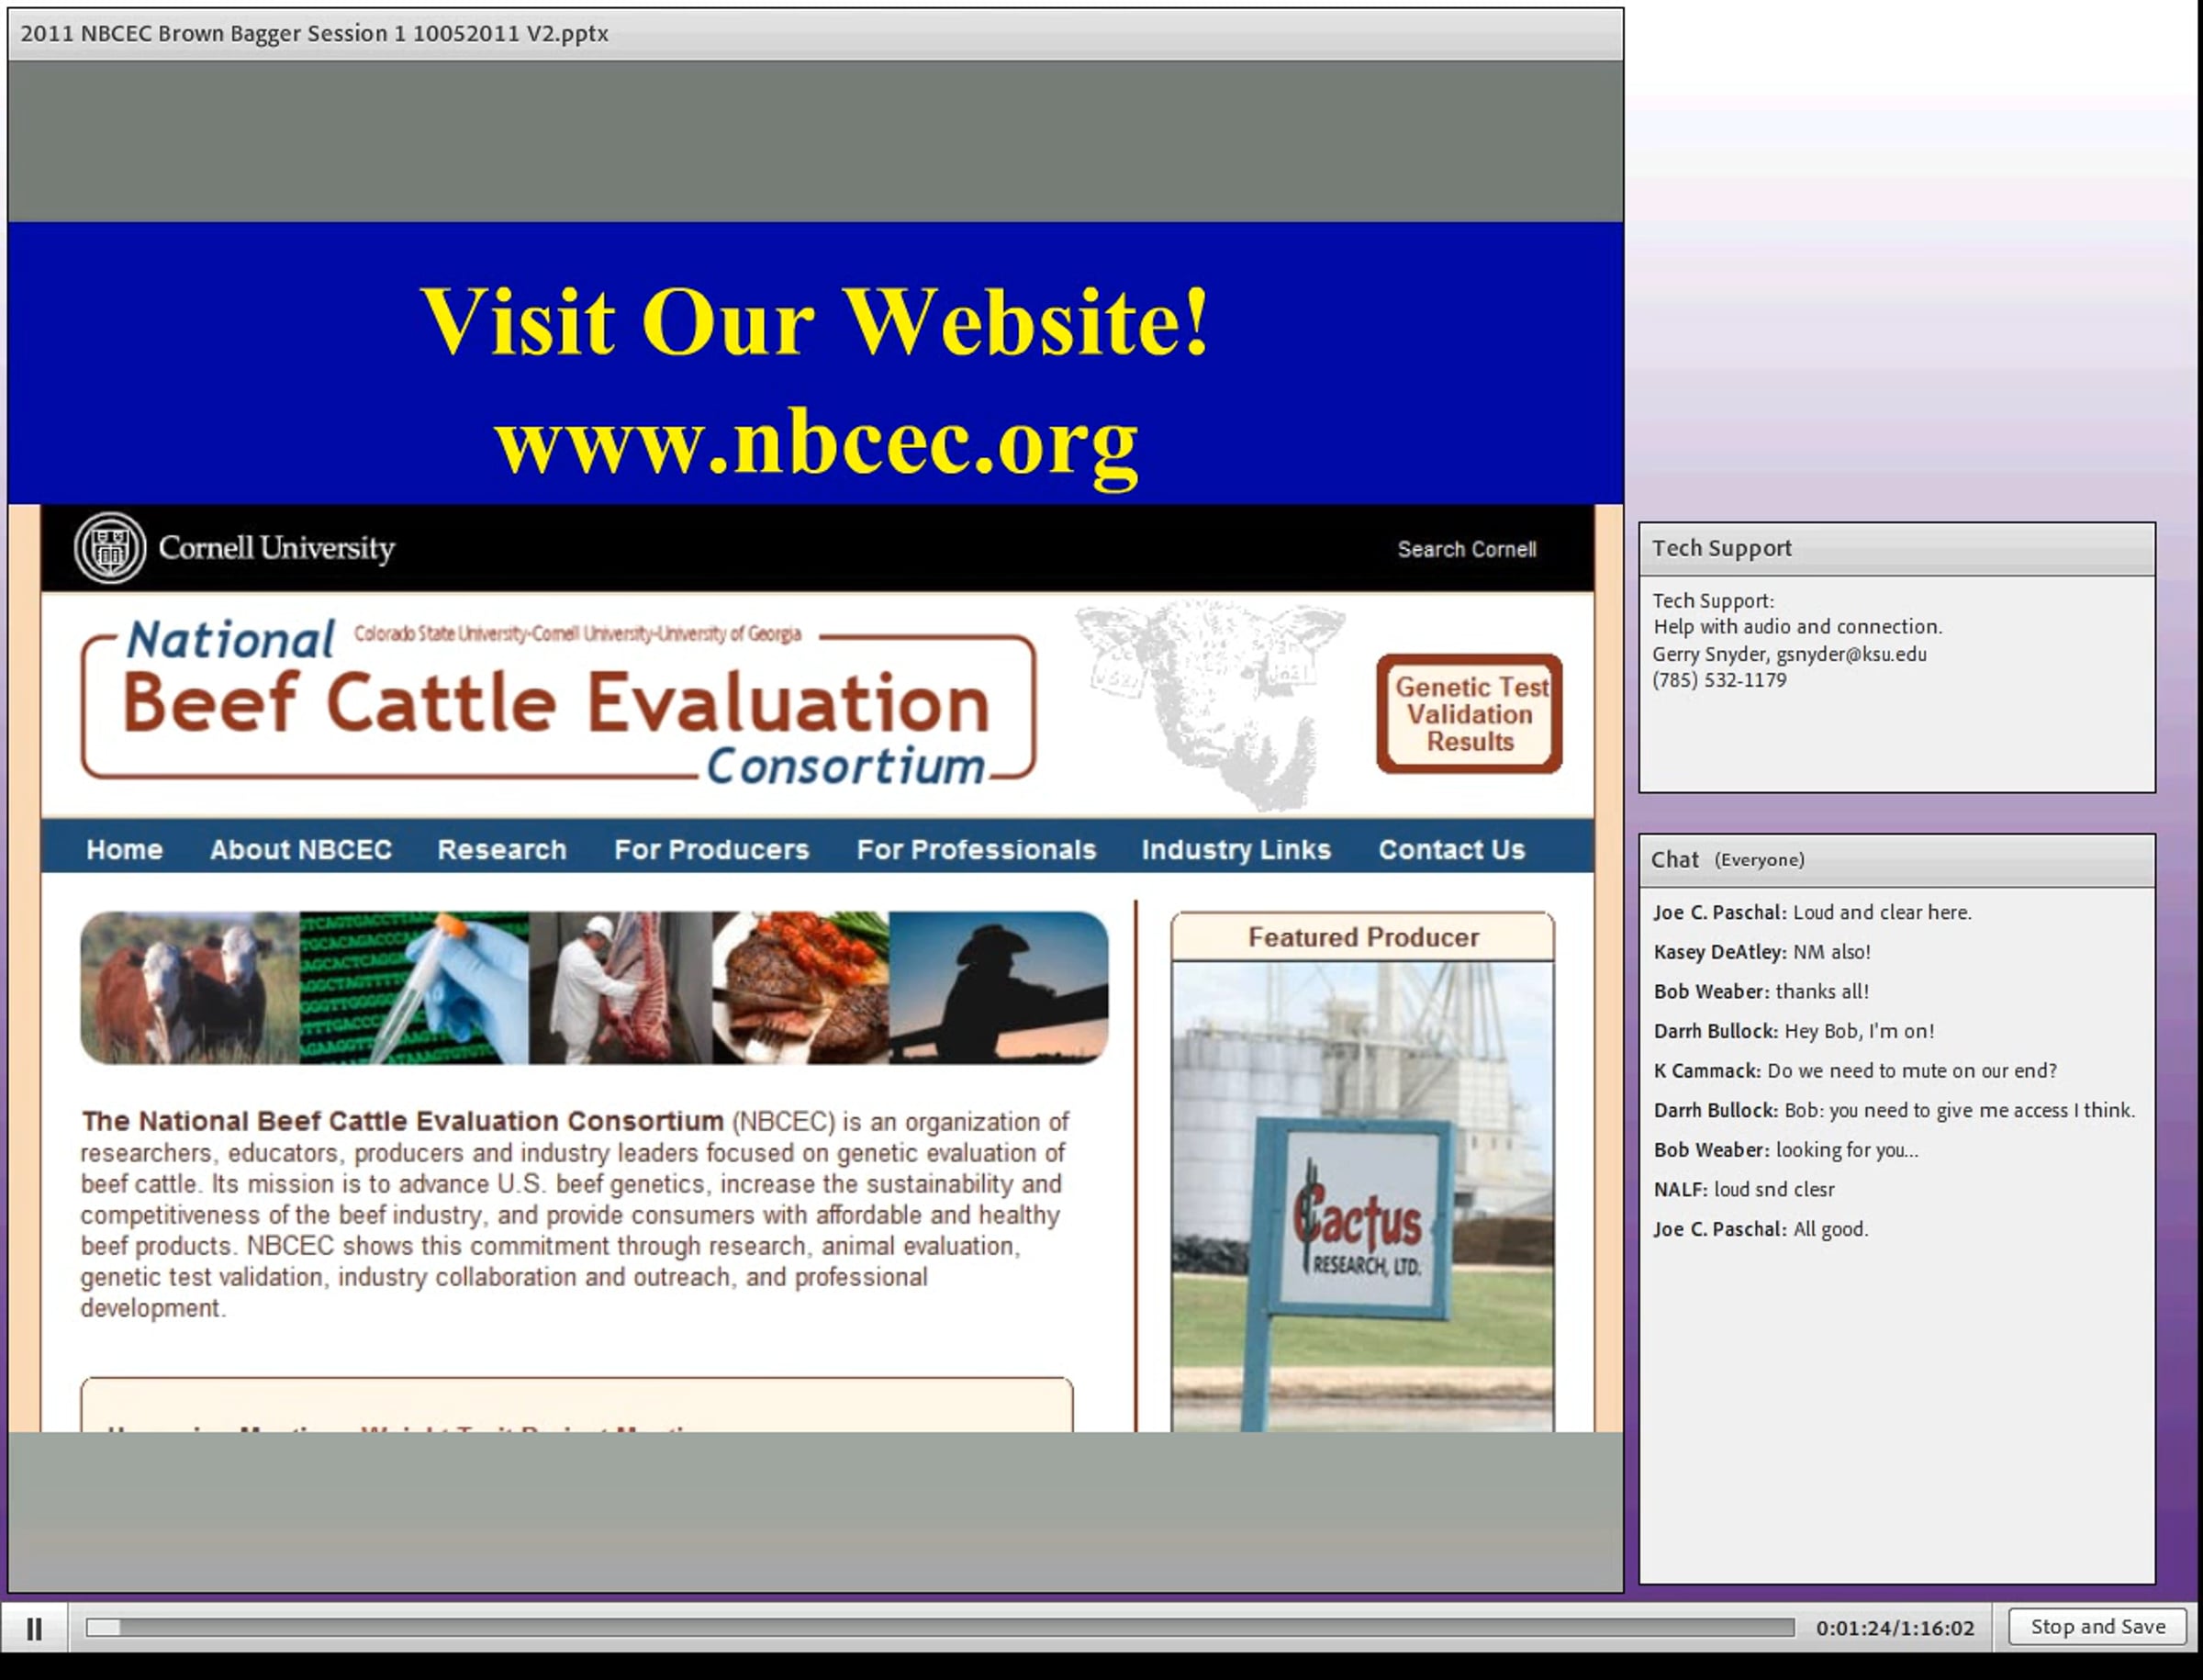Open the Home navigation tab
Image resolution: width=2203 pixels, height=1680 pixels.
pos(124,849)
